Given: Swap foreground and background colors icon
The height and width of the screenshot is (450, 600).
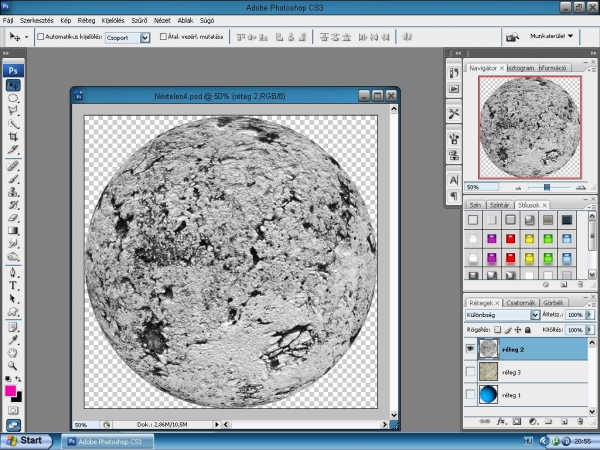Looking at the screenshot, I should point(18,379).
